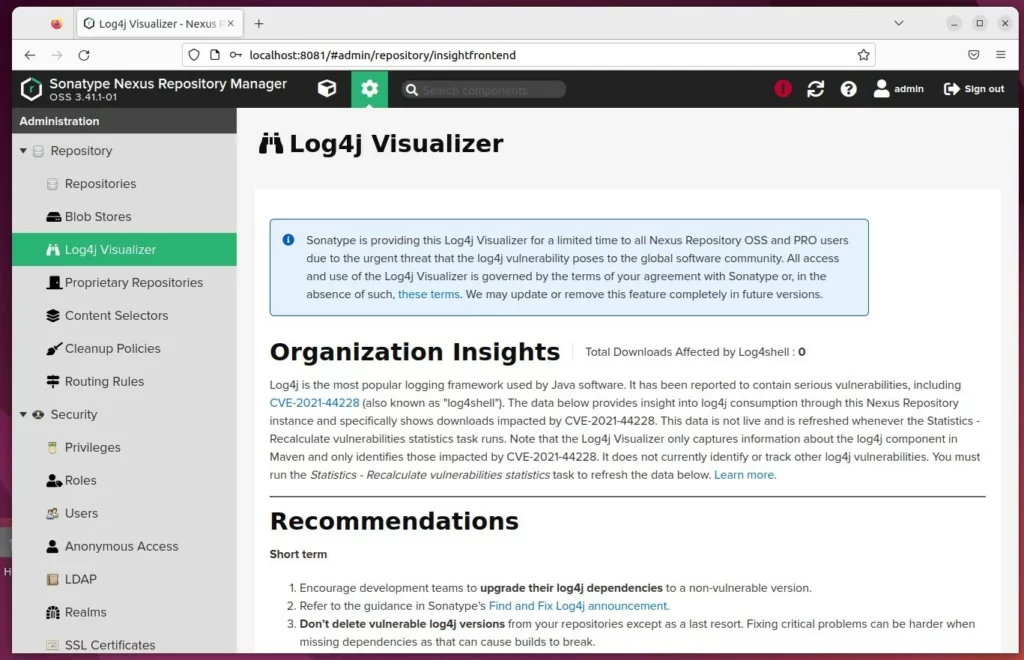Click the binoculars icon beside page title
This screenshot has height=660, width=1024.
click(270, 143)
